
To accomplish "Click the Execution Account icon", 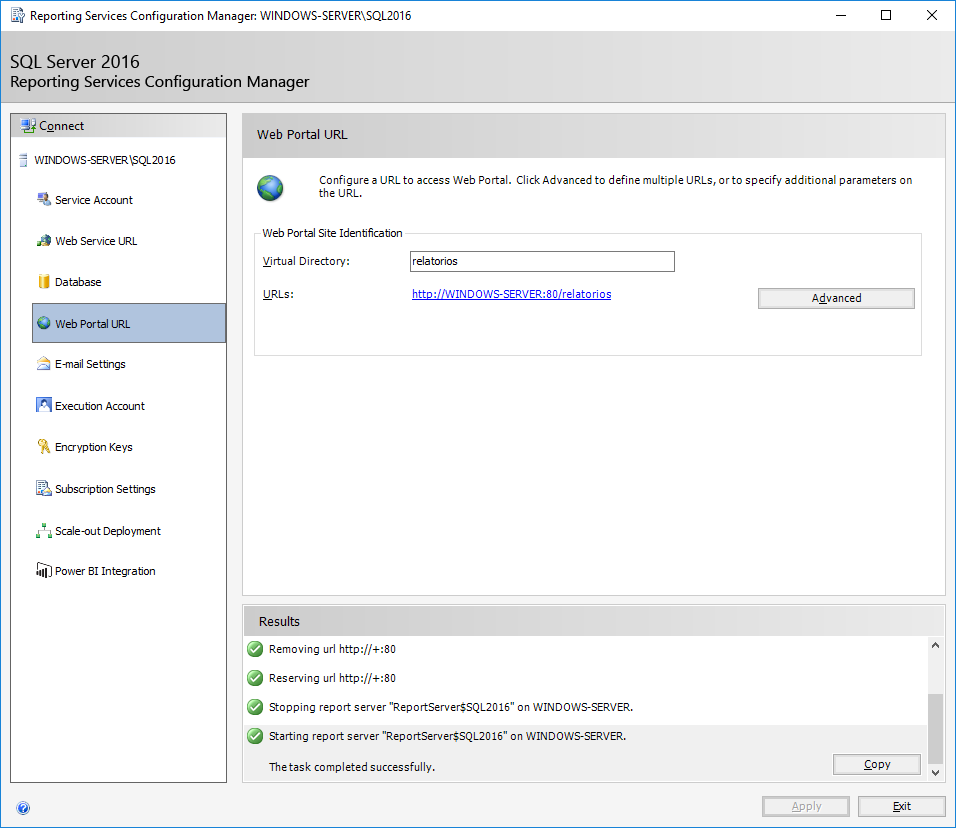I will point(44,405).
